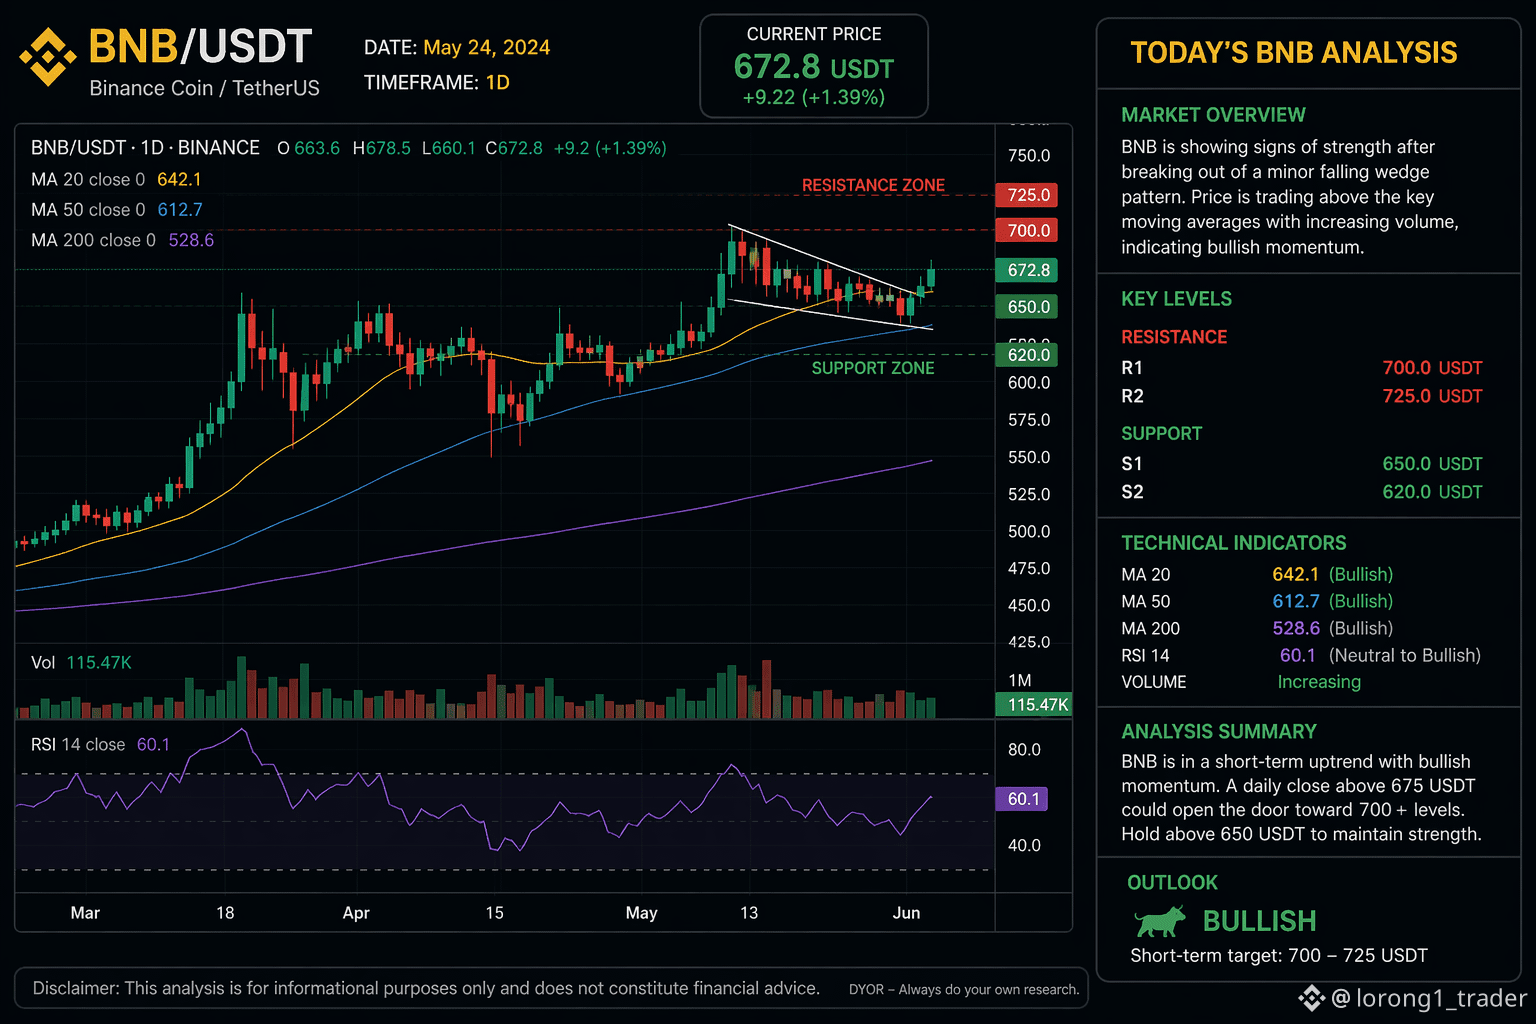Click the TECHNICAL INDICATORS heading
The image size is (1536, 1024).
coord(1233,543)
